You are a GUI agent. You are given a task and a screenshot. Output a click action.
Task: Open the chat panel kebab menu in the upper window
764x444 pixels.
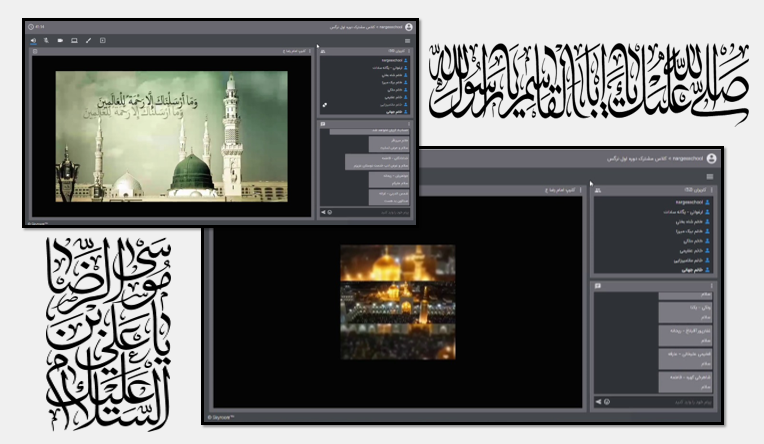(409, 124)
